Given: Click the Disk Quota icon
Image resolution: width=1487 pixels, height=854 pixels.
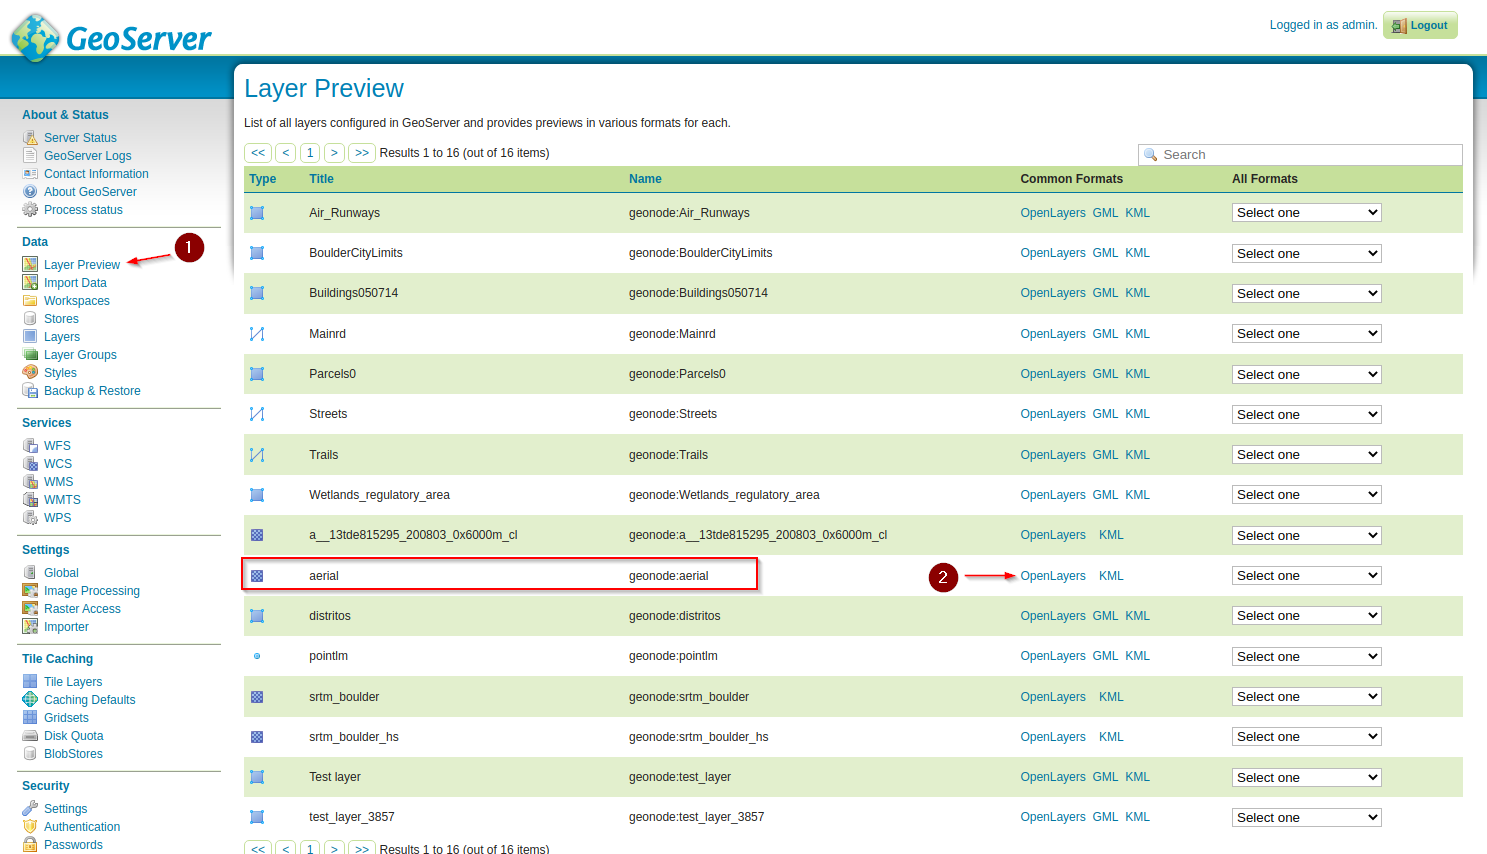Looking at the screenshot, I should (x=30, y=736).
